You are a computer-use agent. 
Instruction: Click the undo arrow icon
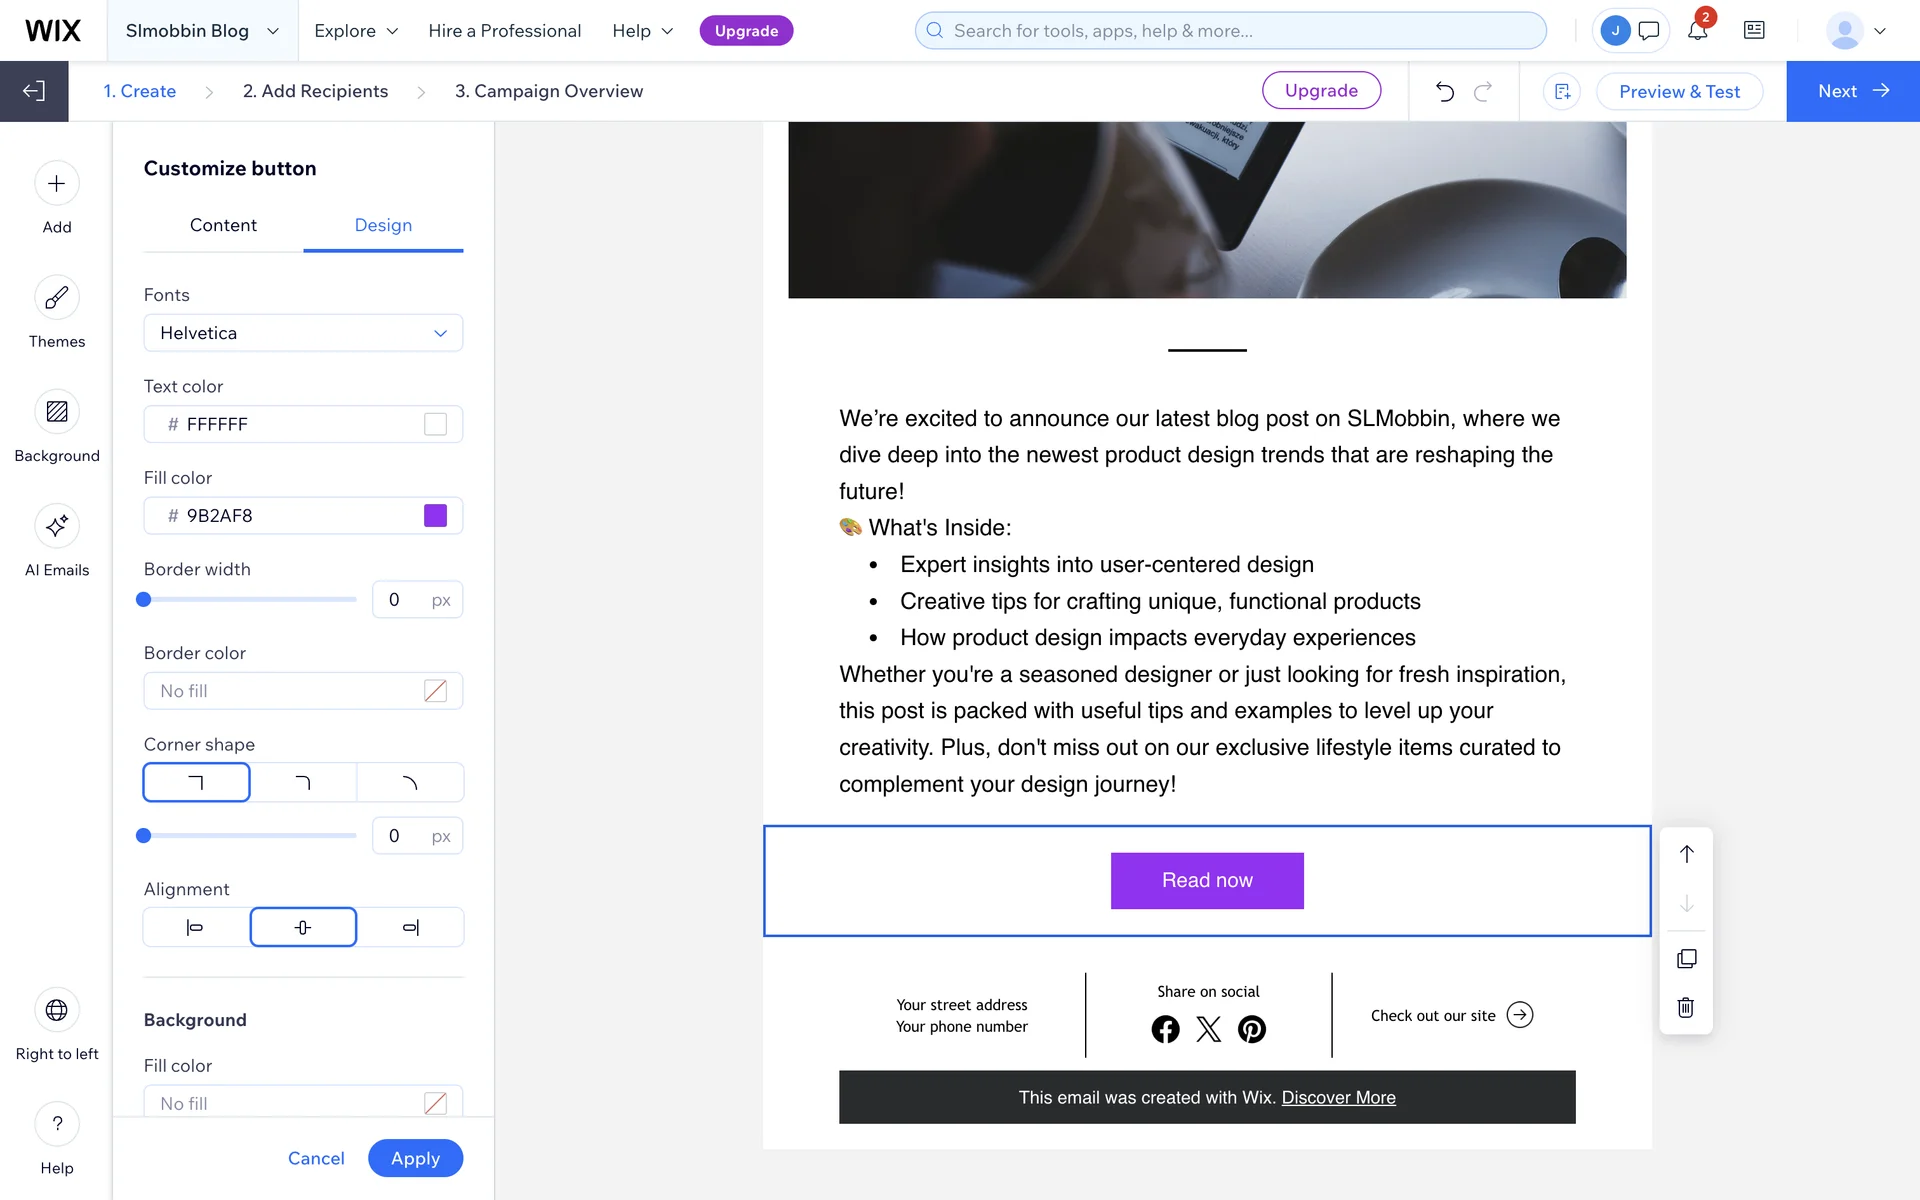coord(1444,91)
